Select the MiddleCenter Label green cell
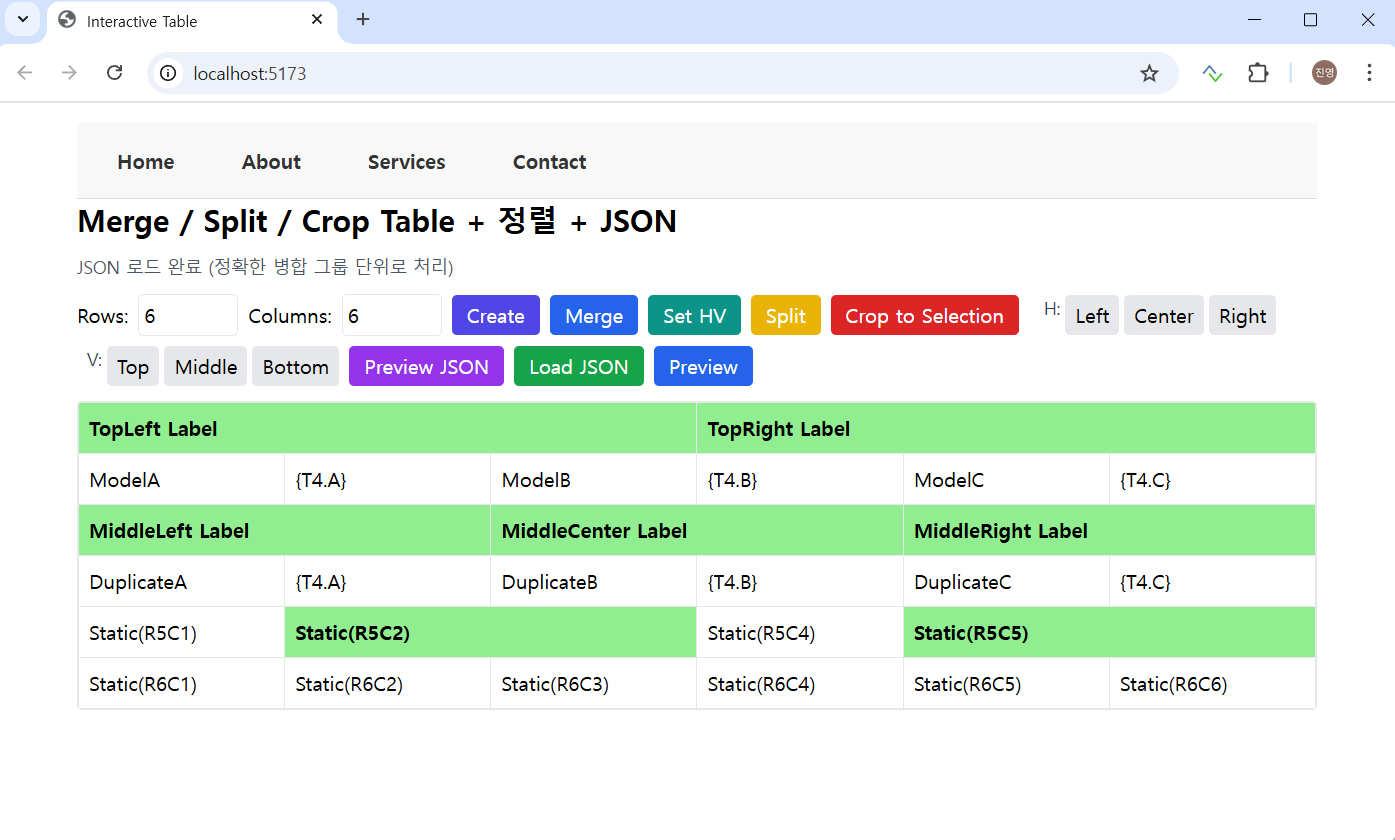The height and width of the screenshot is (840, 1395). 696,531
